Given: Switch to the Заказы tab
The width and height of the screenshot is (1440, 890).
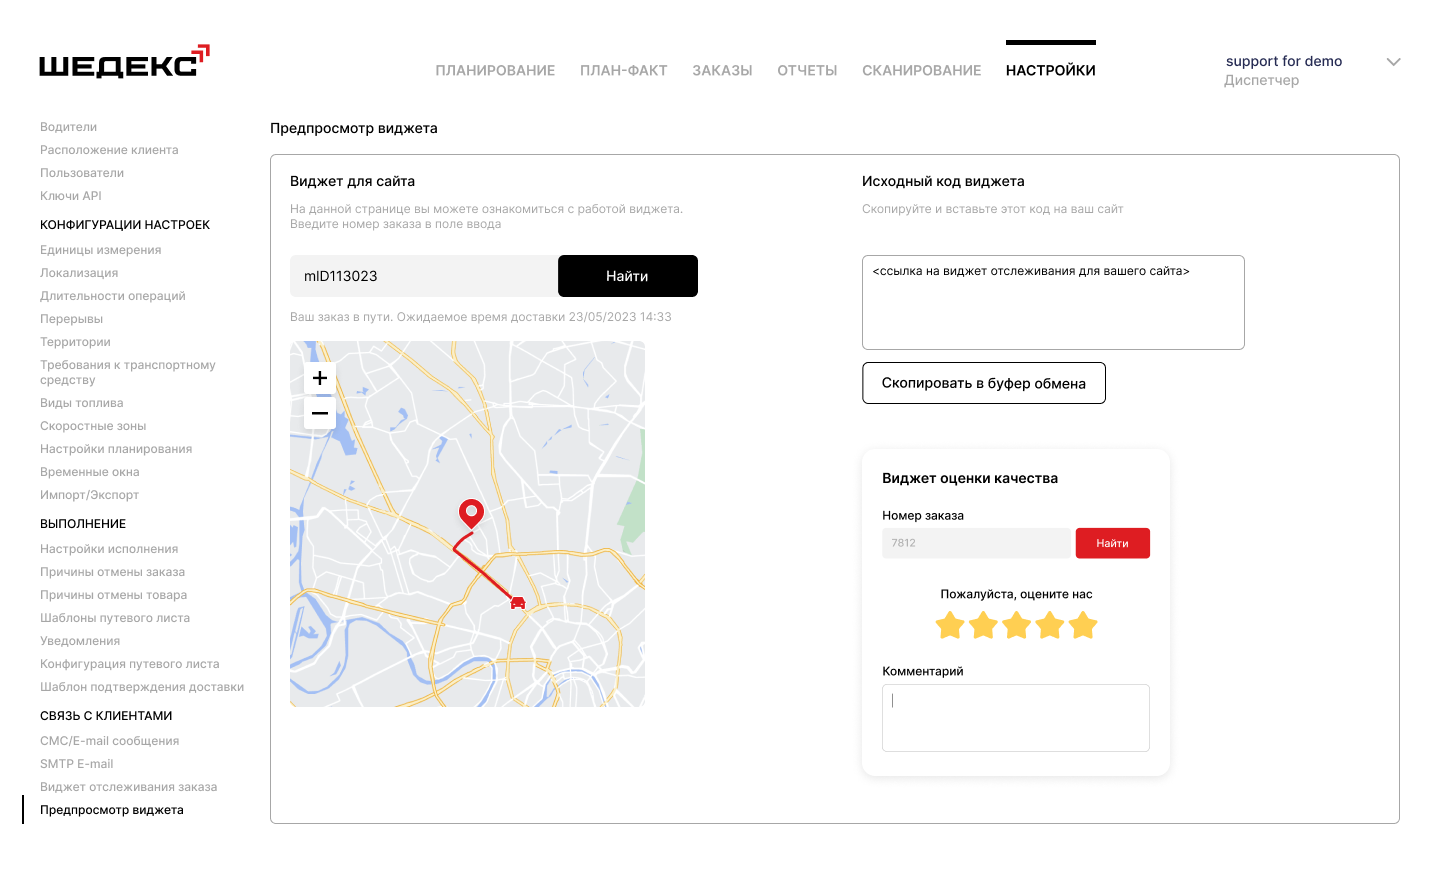Looking at the screenshot, I should click(722, 70).
